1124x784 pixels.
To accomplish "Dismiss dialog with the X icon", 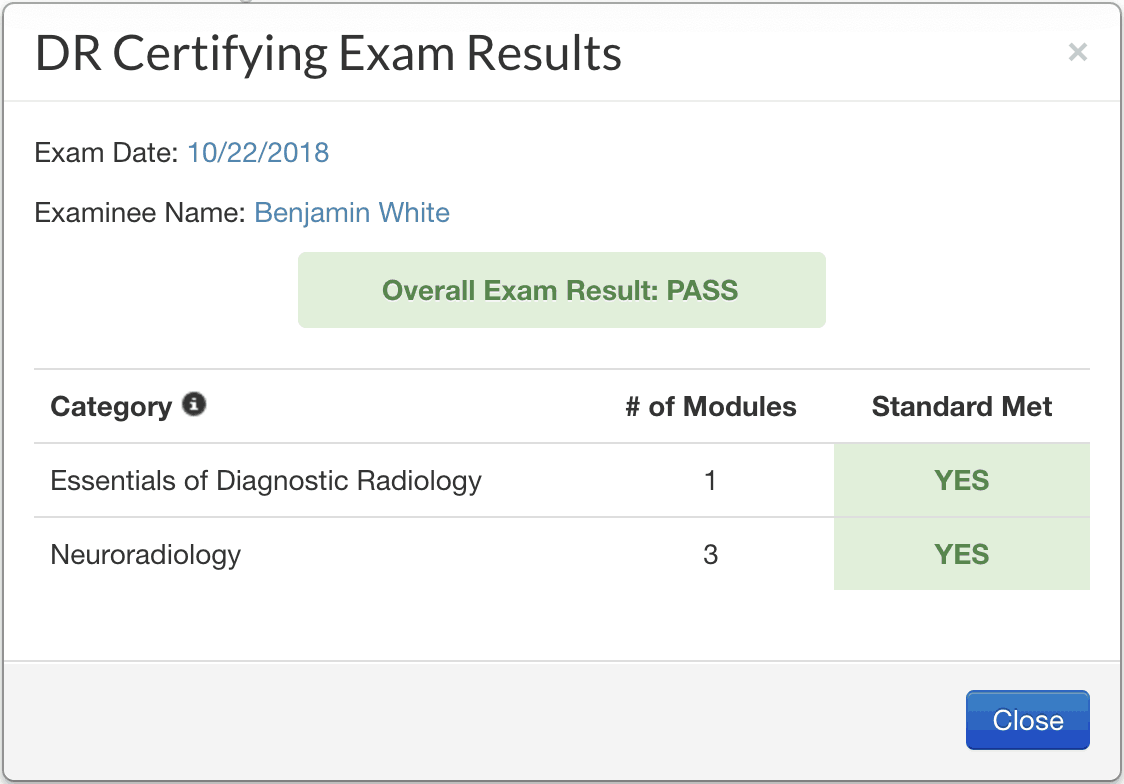I will coord(1077,53).
